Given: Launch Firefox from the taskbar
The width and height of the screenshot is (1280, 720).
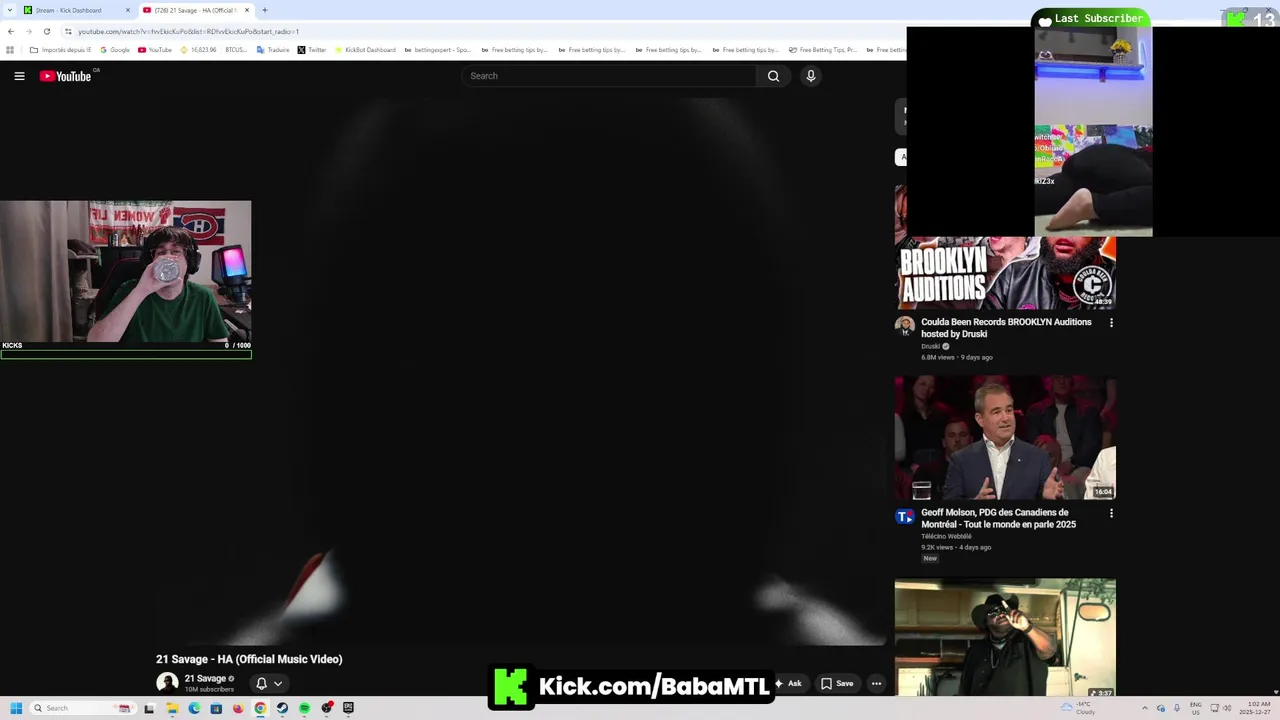Looking at the screenshot, I should pos(238,708).
